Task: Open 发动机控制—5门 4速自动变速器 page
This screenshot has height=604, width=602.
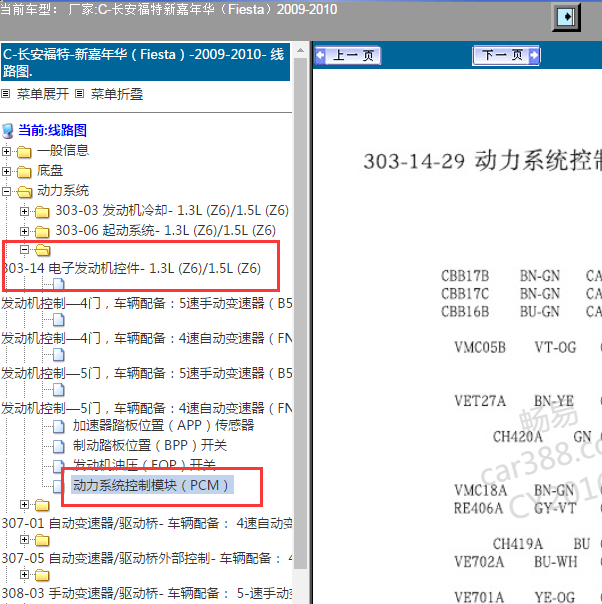Action: [x=146, y=408]
